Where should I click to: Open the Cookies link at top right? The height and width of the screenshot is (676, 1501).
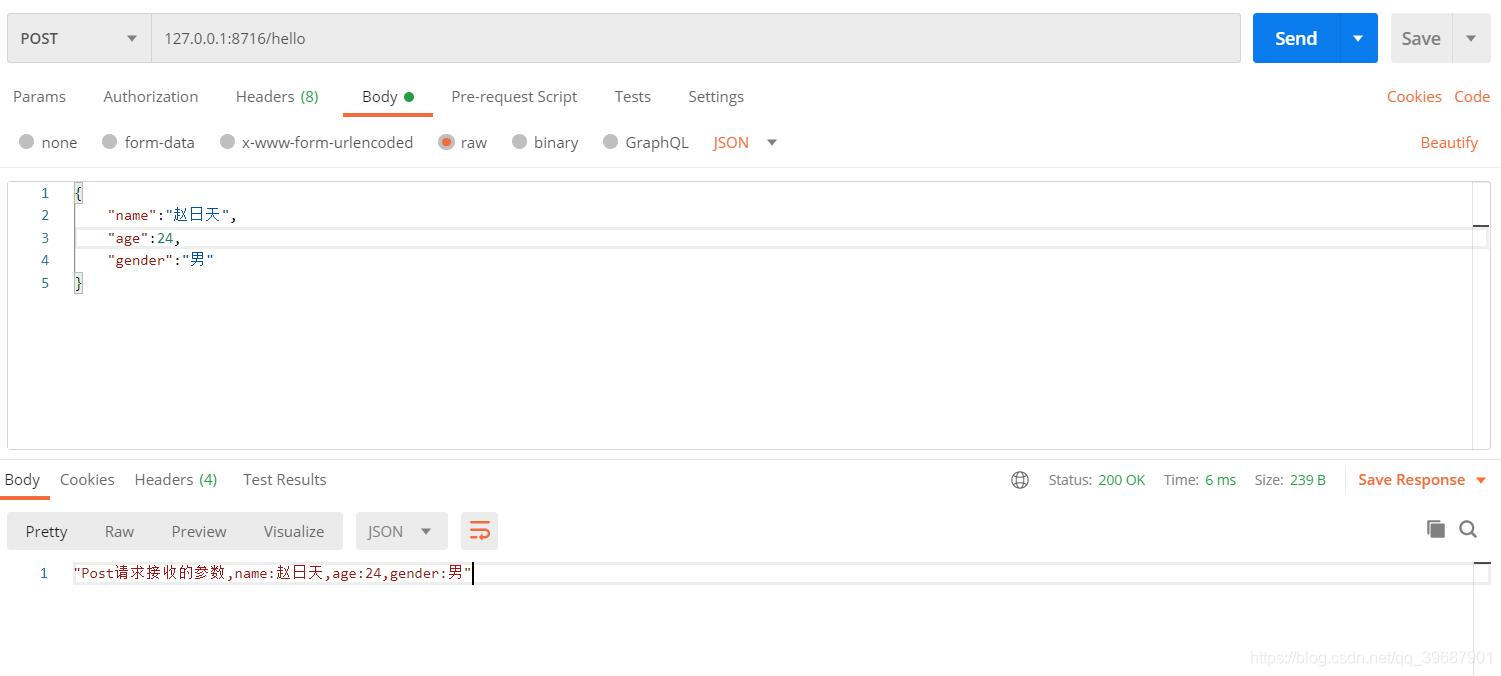[x=1414, y=96]
